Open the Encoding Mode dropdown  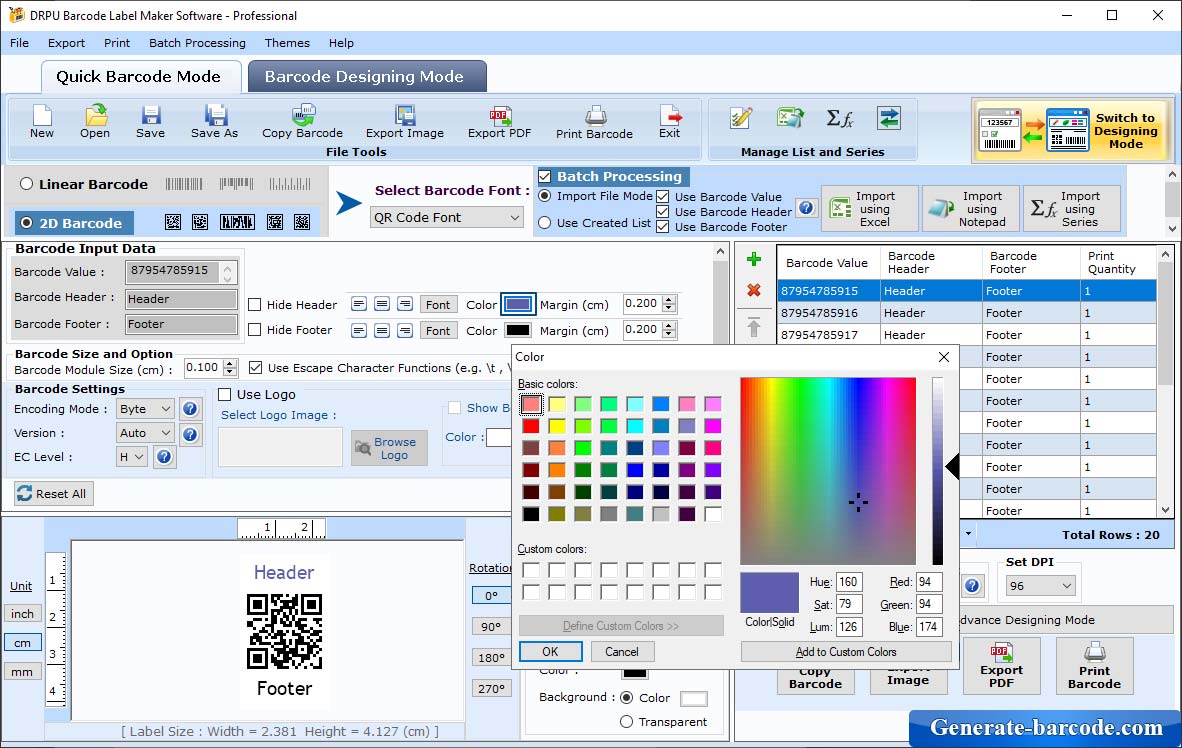click(x=145, y=409)
